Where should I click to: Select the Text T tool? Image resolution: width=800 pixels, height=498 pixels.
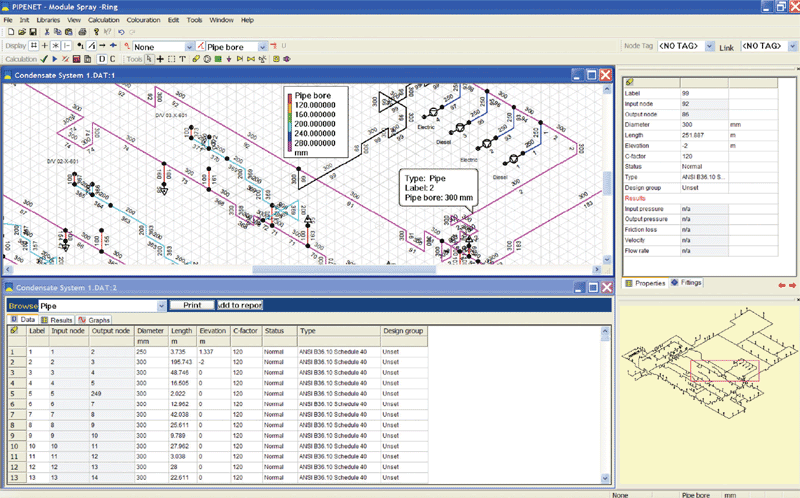[x=182, y=59]
